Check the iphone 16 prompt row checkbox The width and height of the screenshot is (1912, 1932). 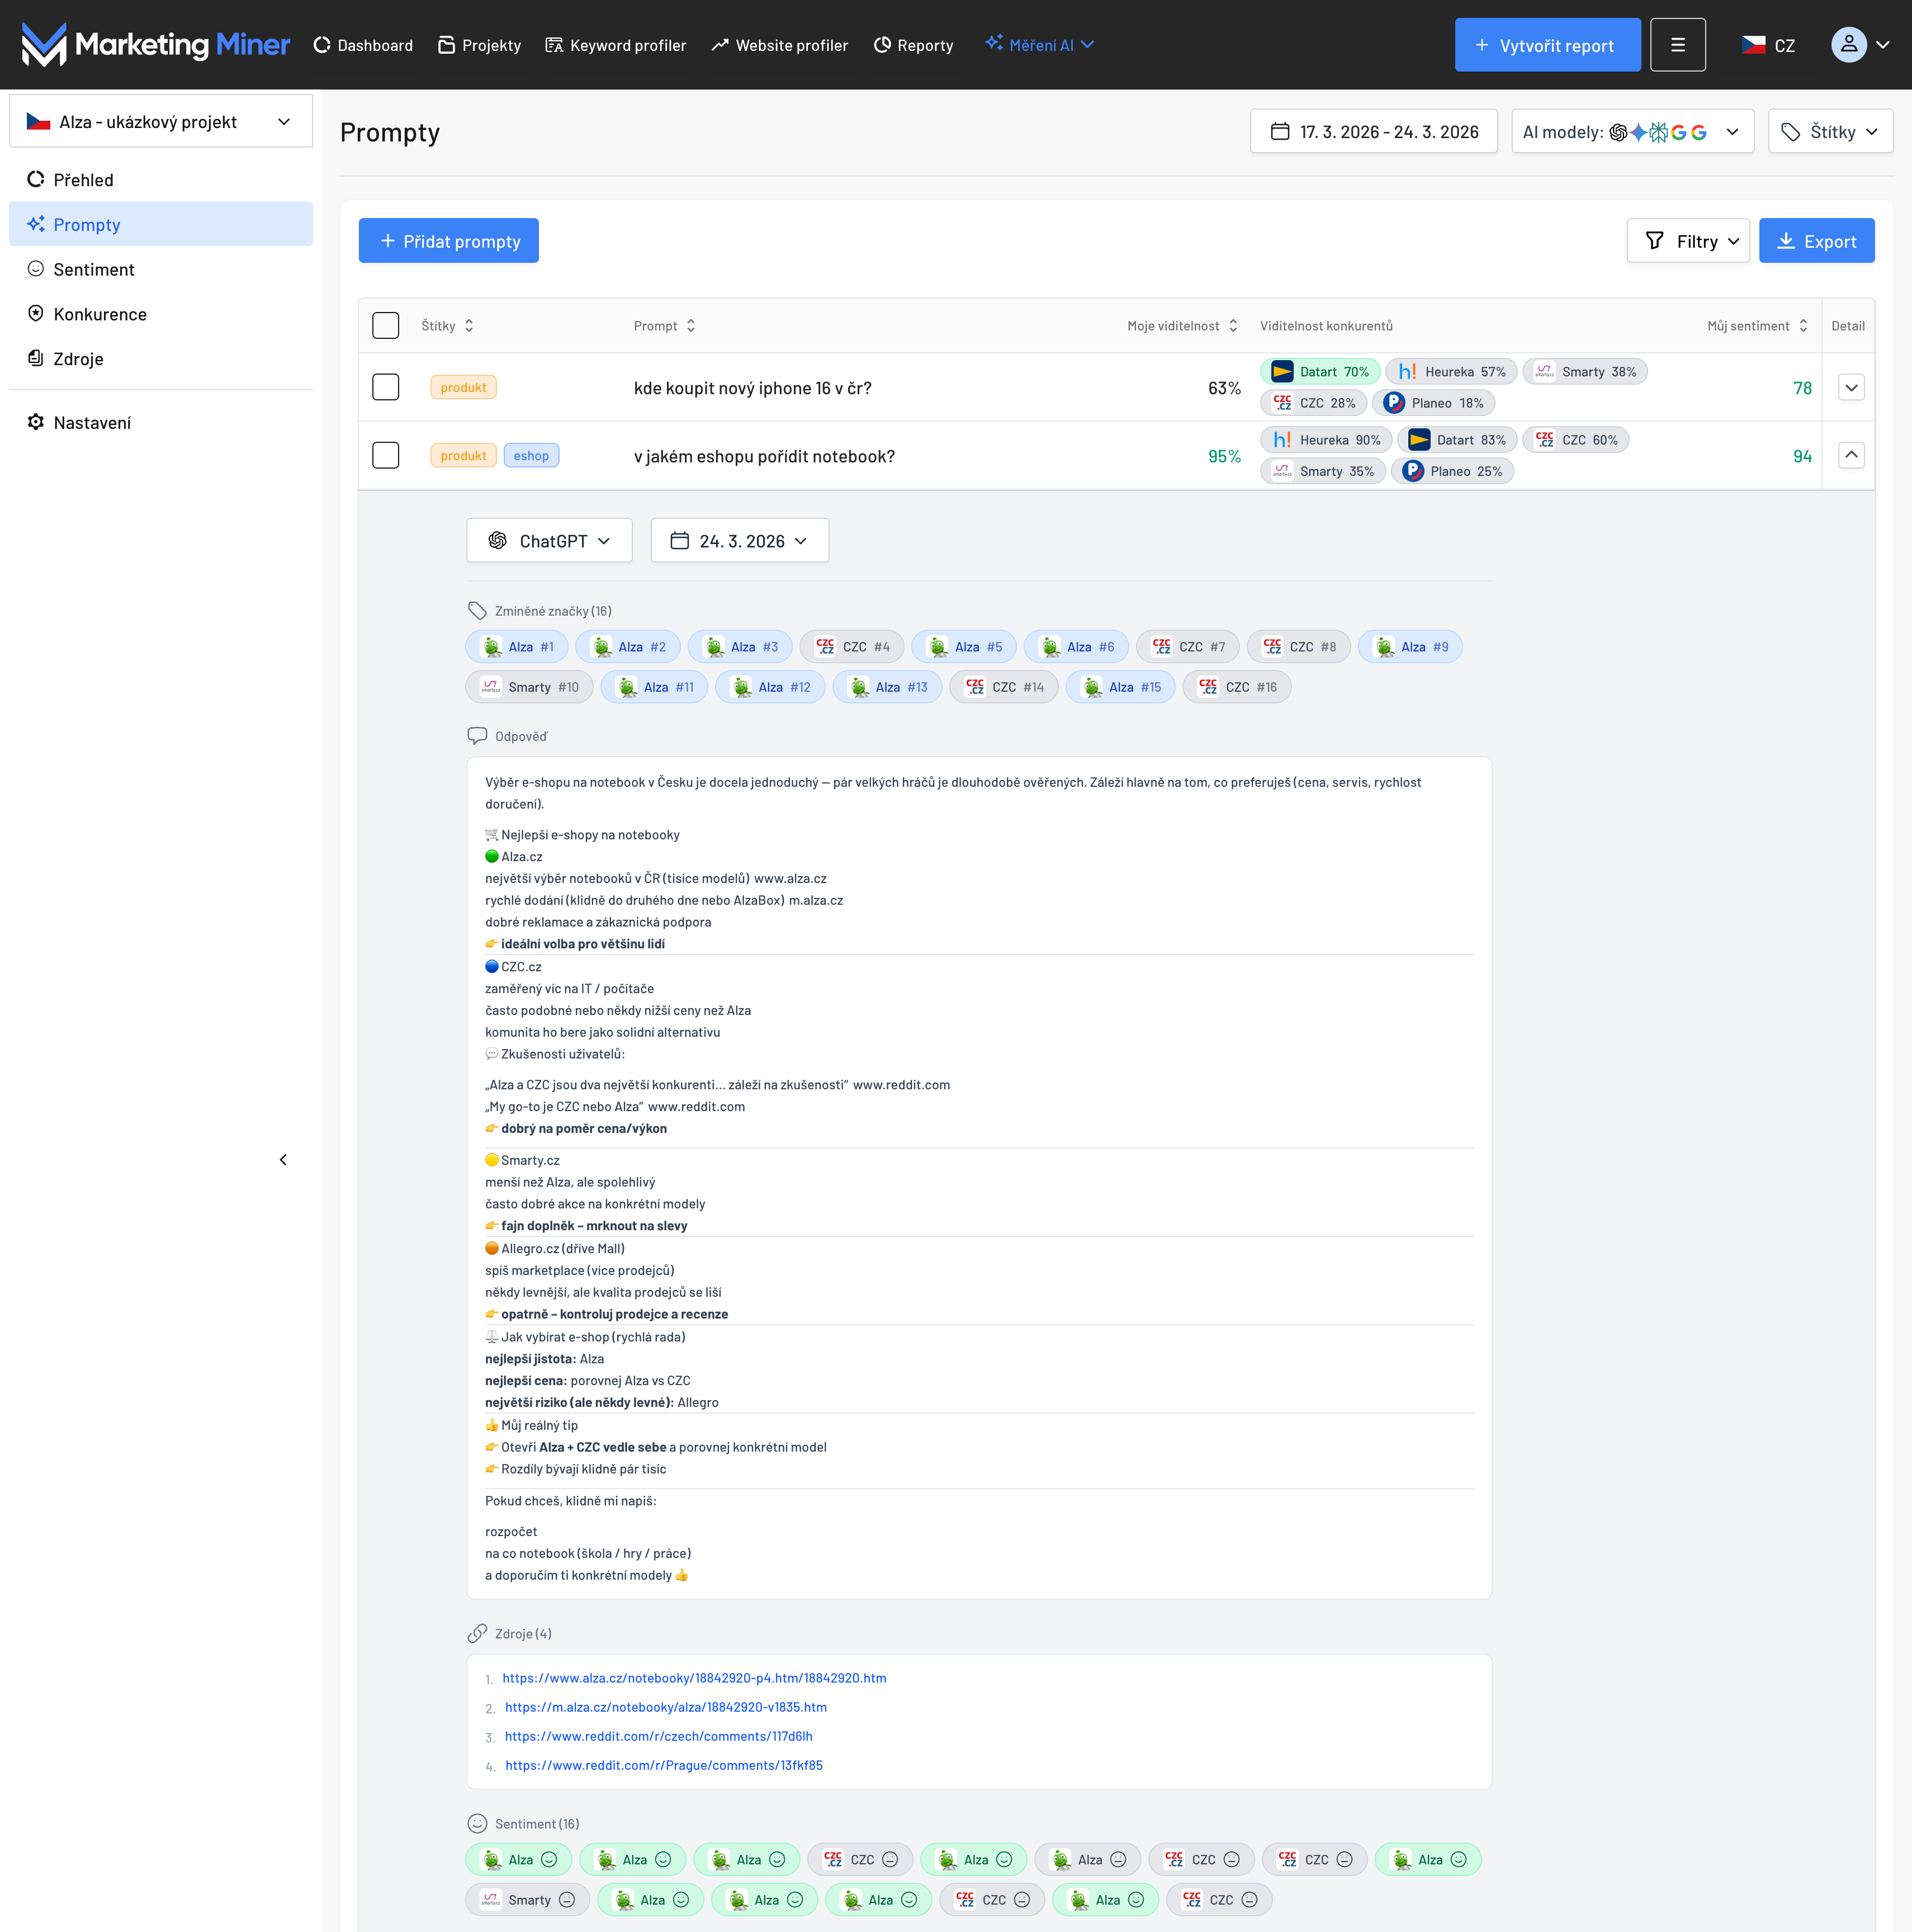[385, 388]
